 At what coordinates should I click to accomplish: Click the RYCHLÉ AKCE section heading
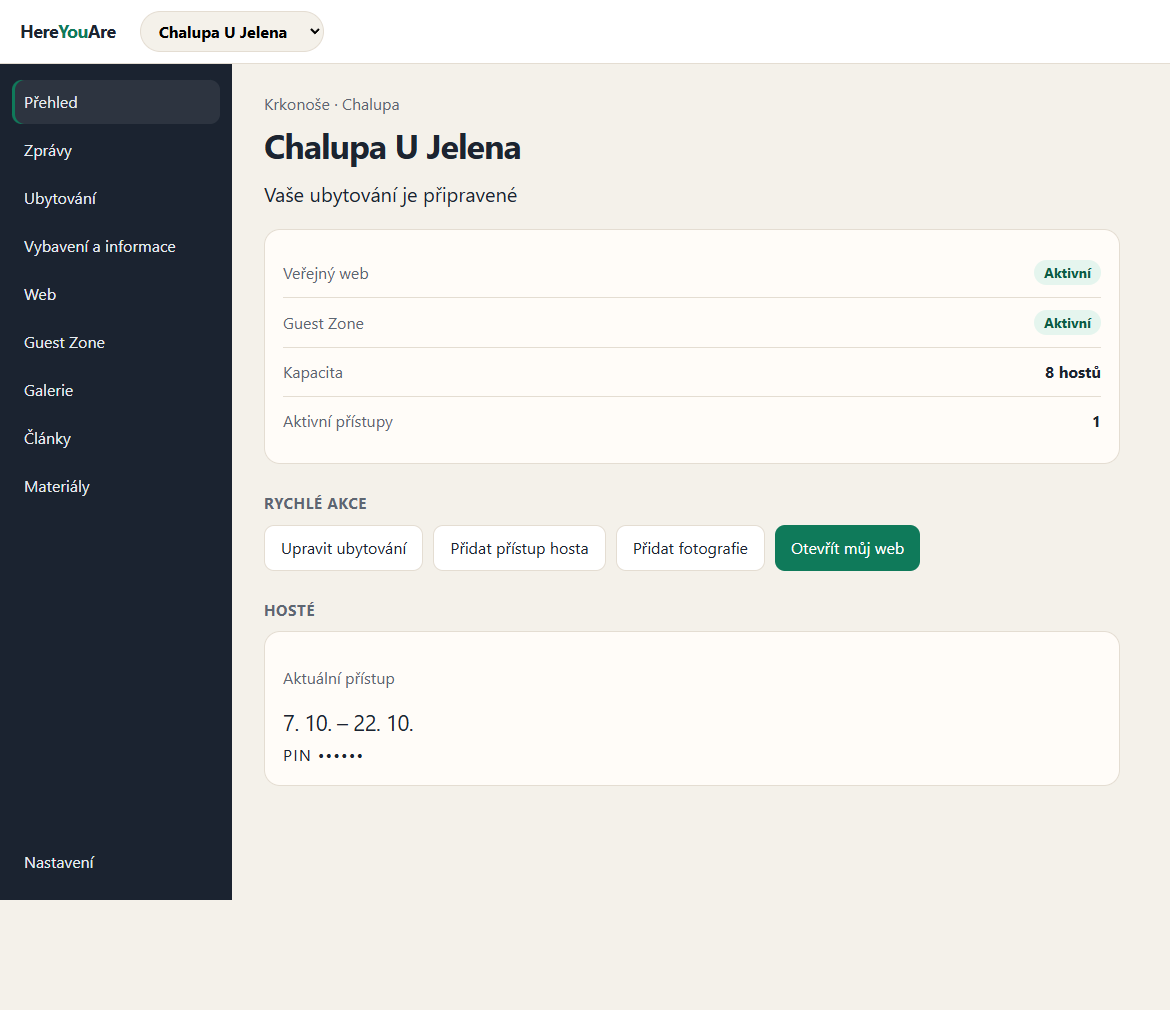315,504
